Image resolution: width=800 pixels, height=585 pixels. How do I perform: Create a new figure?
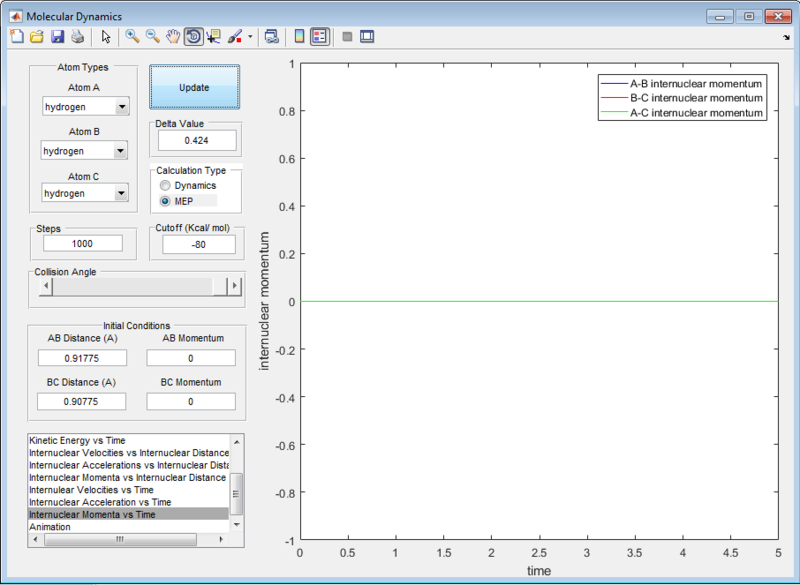tap(17, 37)
